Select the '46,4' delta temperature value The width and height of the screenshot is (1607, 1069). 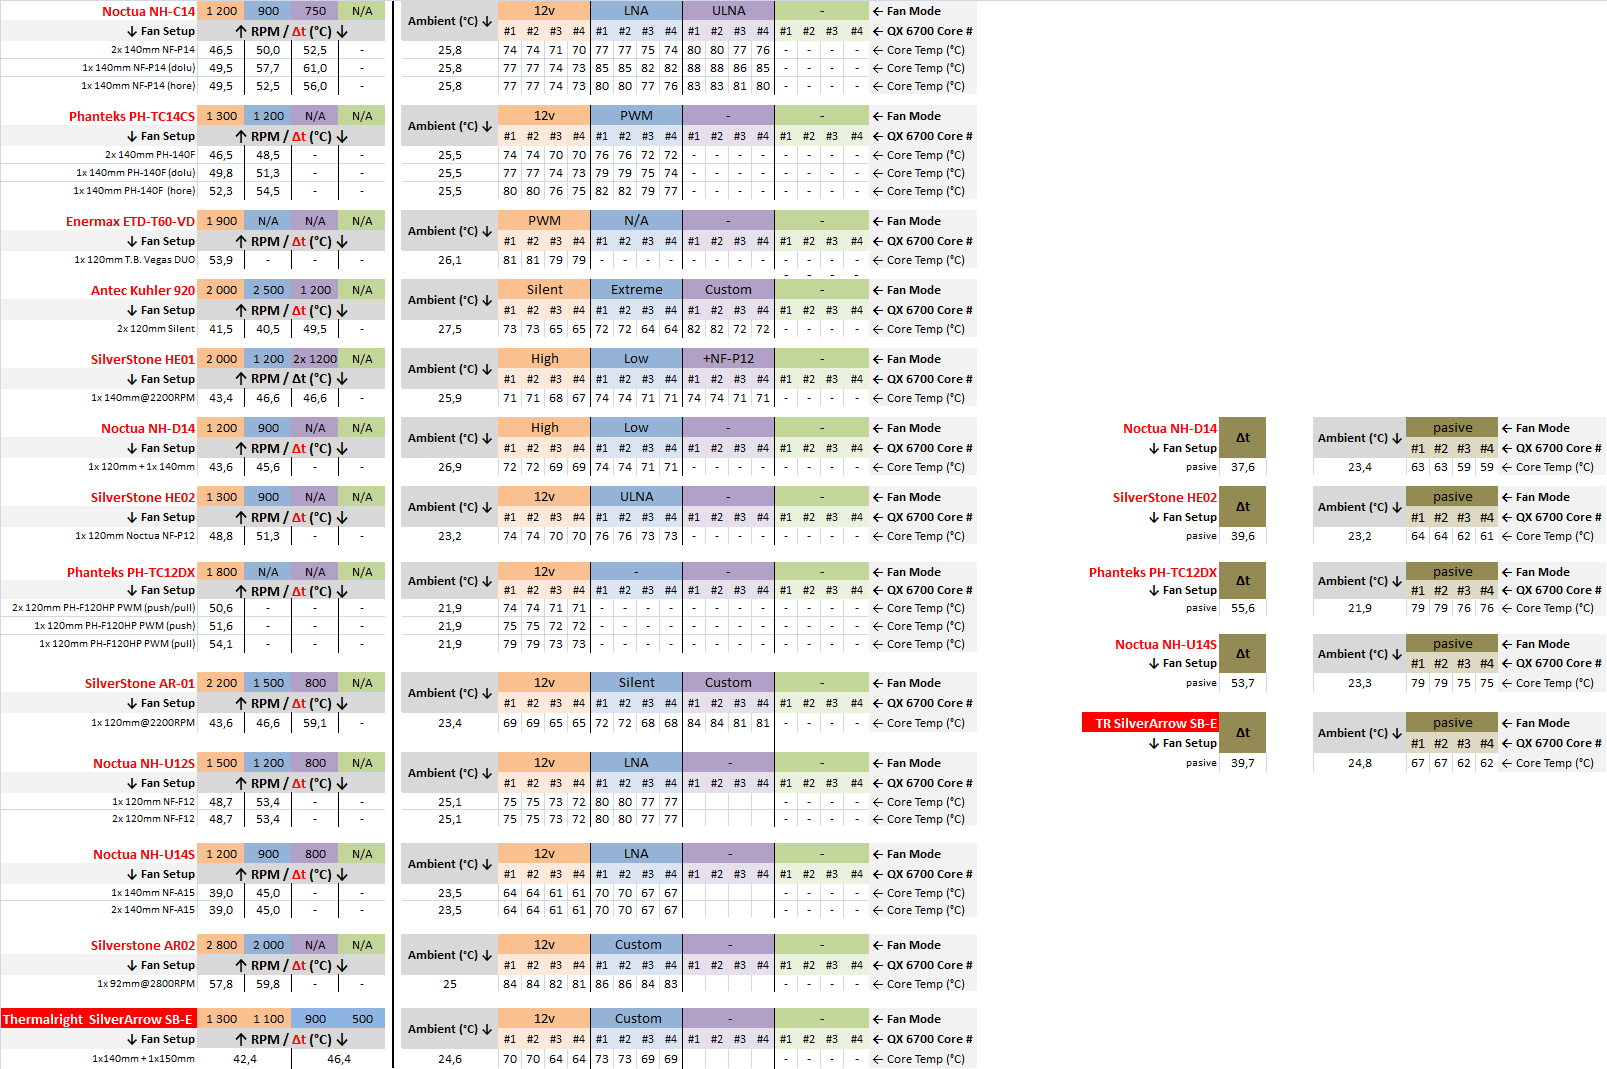(339, 1059)
